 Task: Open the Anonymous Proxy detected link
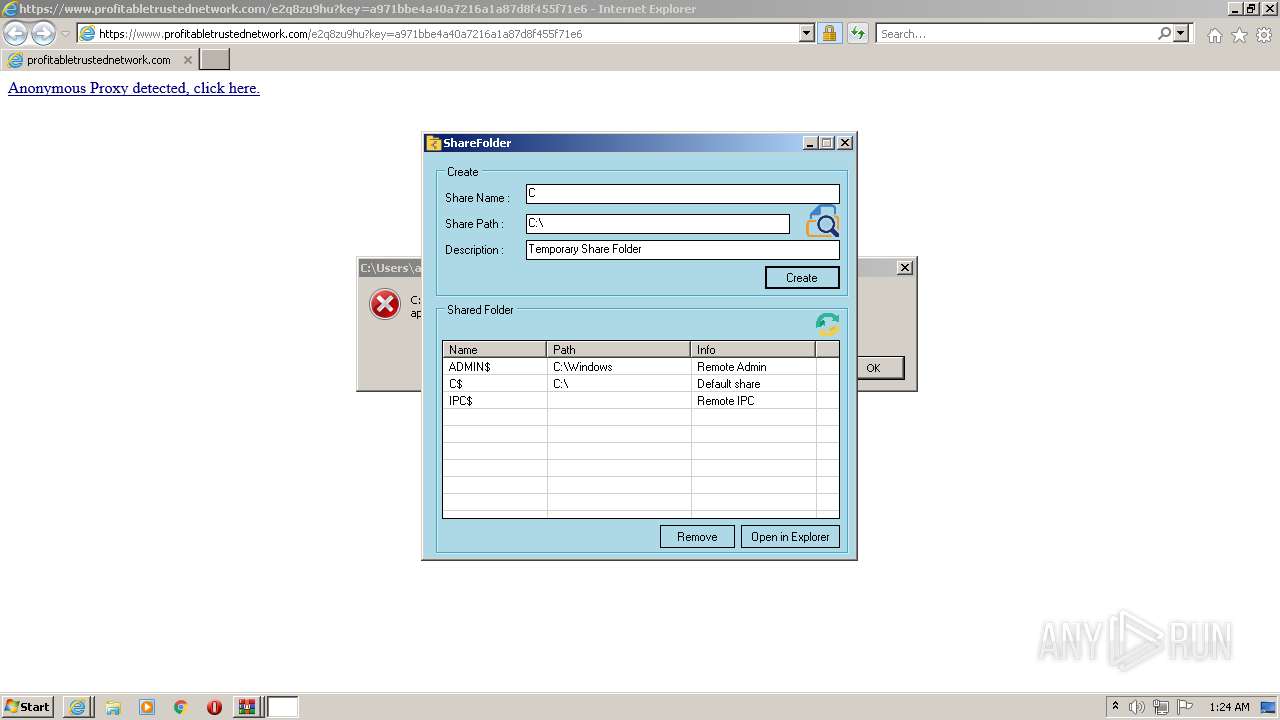click(x=134, y=88)
